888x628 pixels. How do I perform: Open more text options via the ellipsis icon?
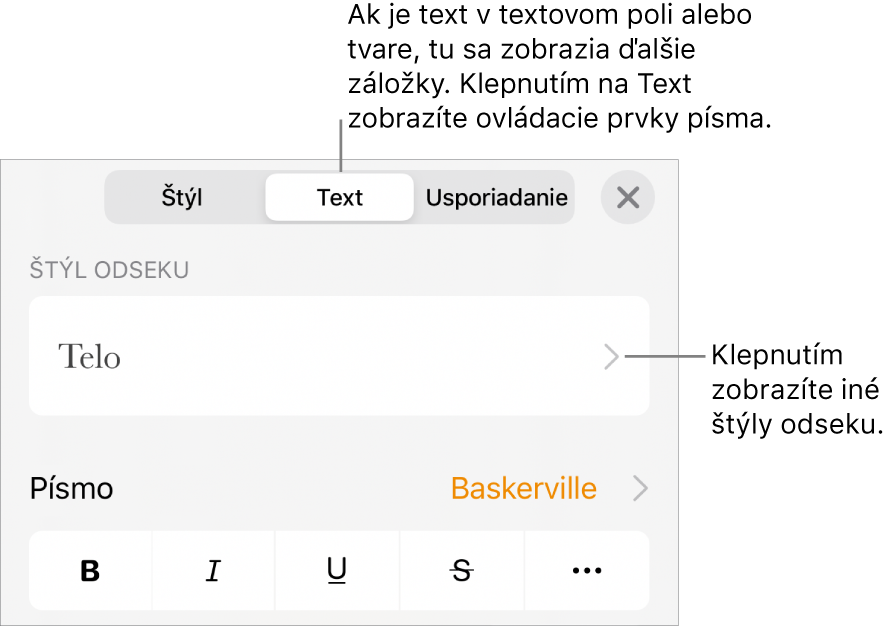click(586, 570)
